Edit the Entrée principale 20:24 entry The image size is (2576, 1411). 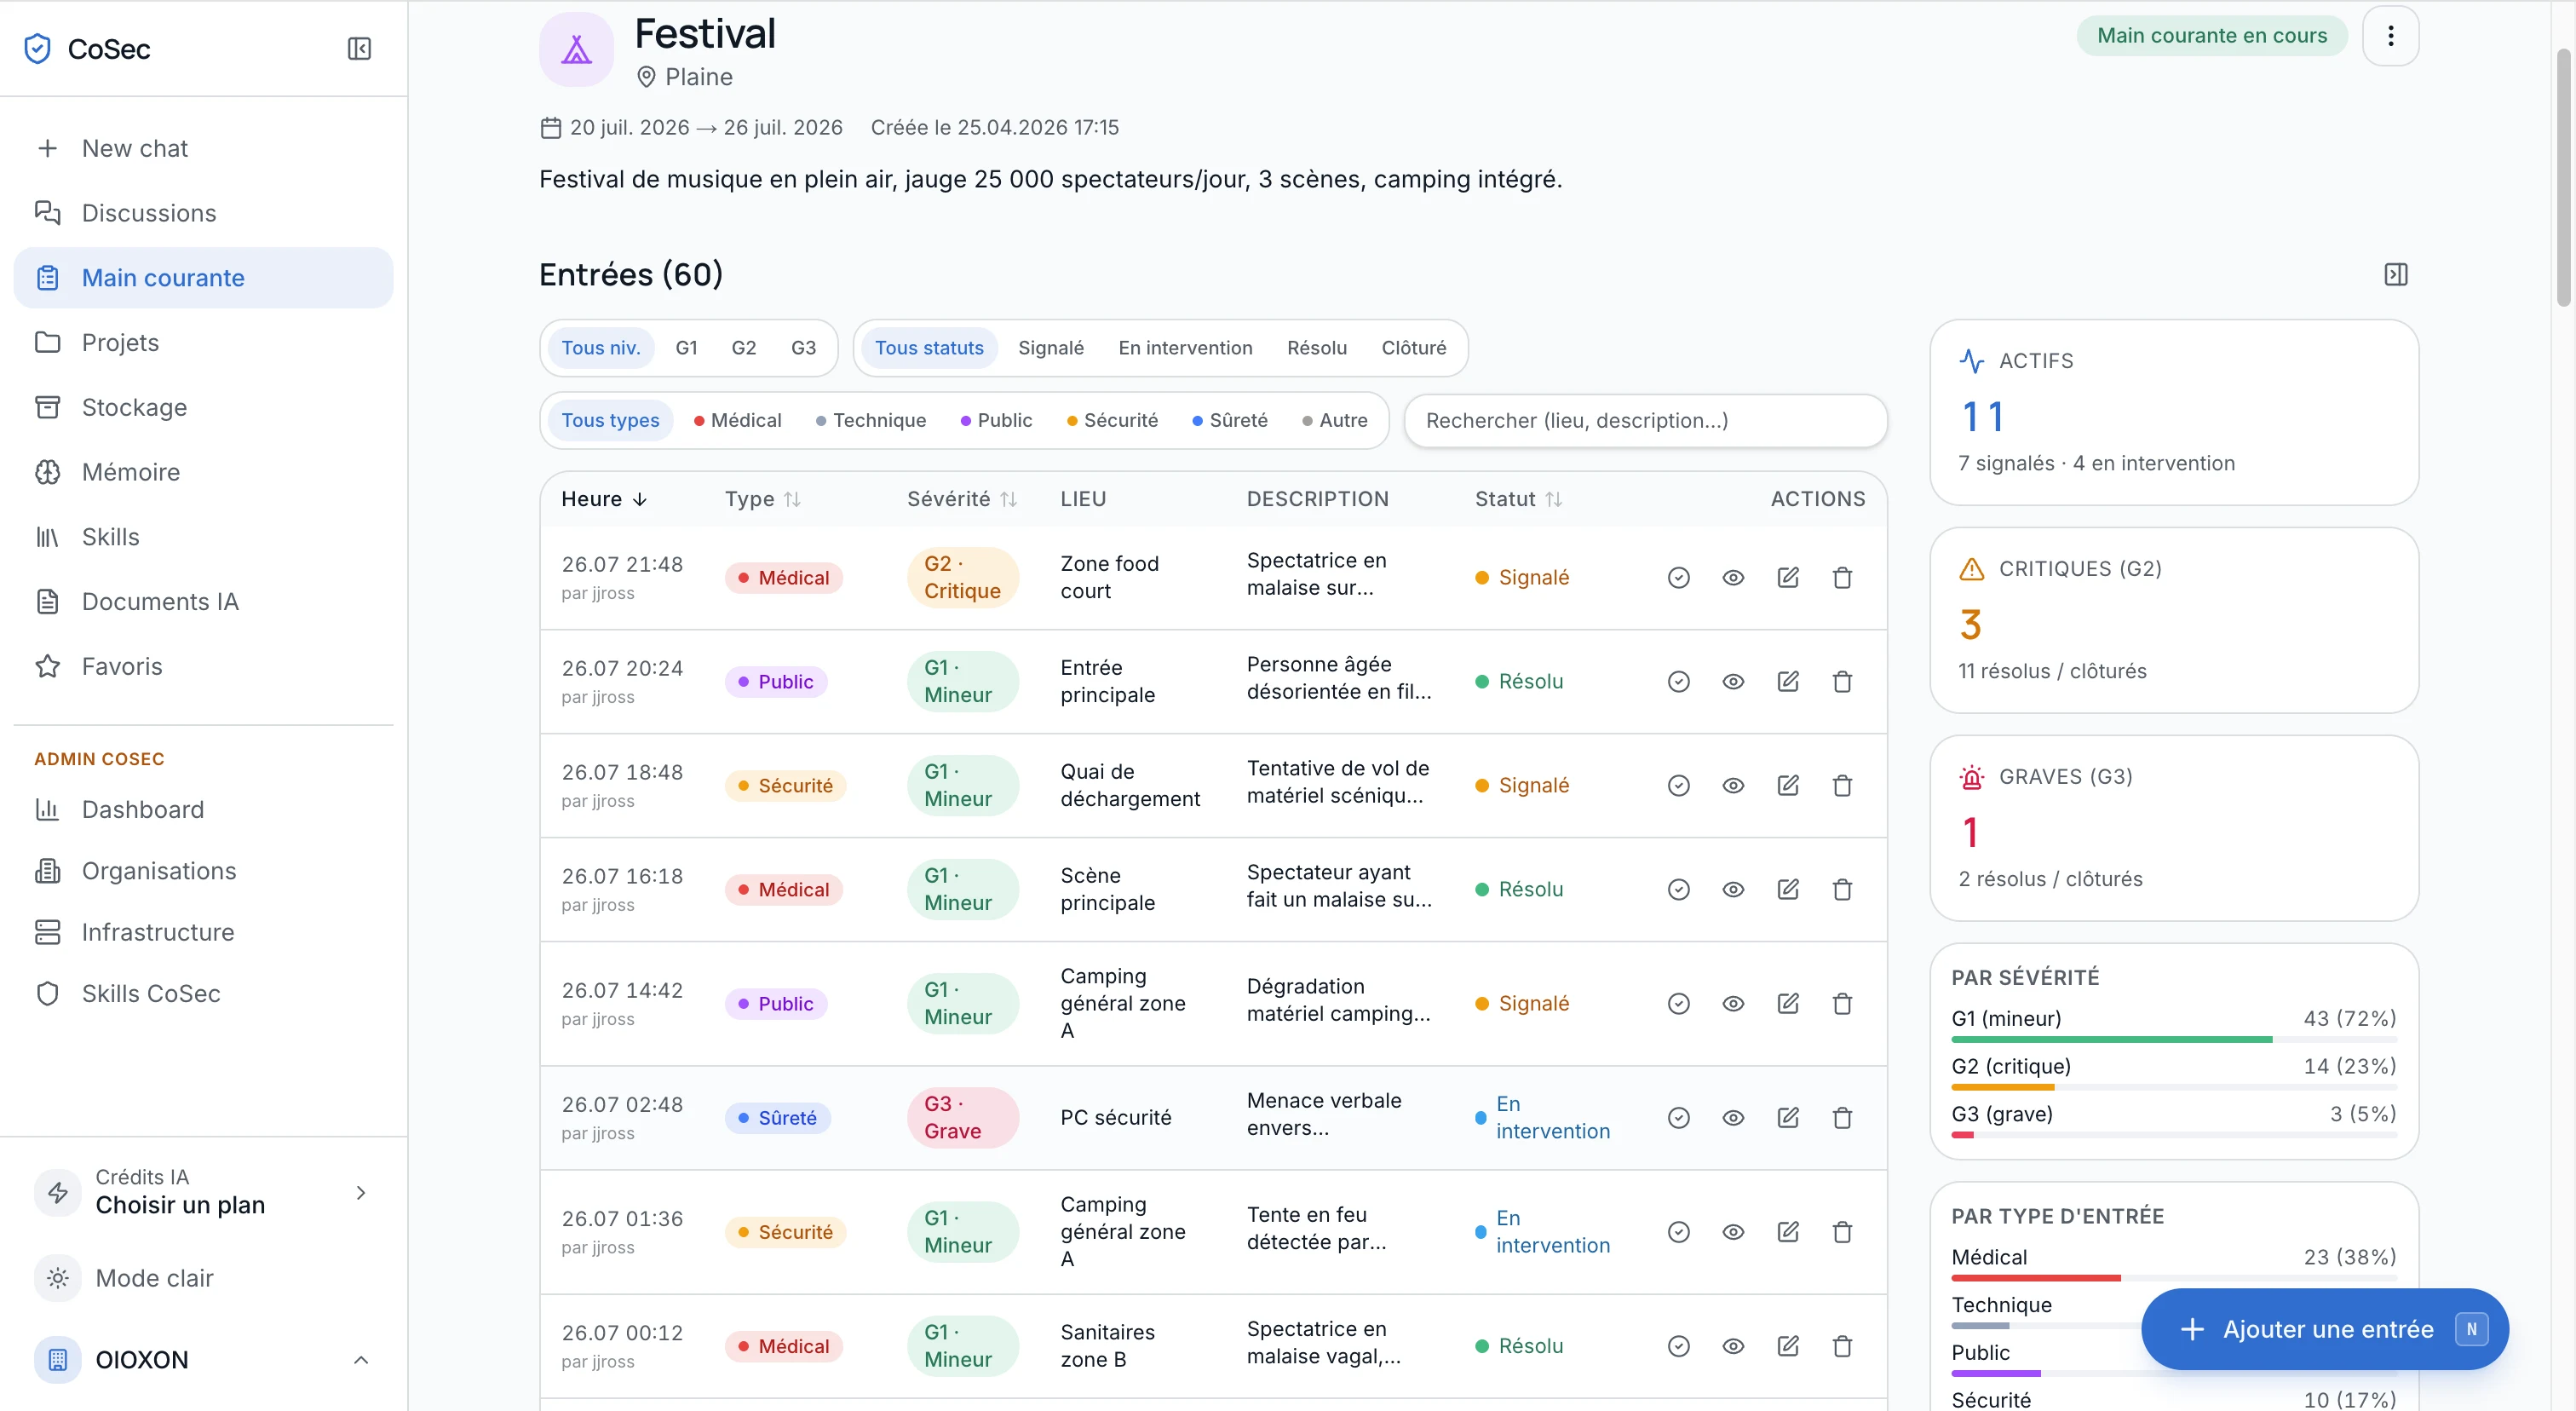(1788, 681)
